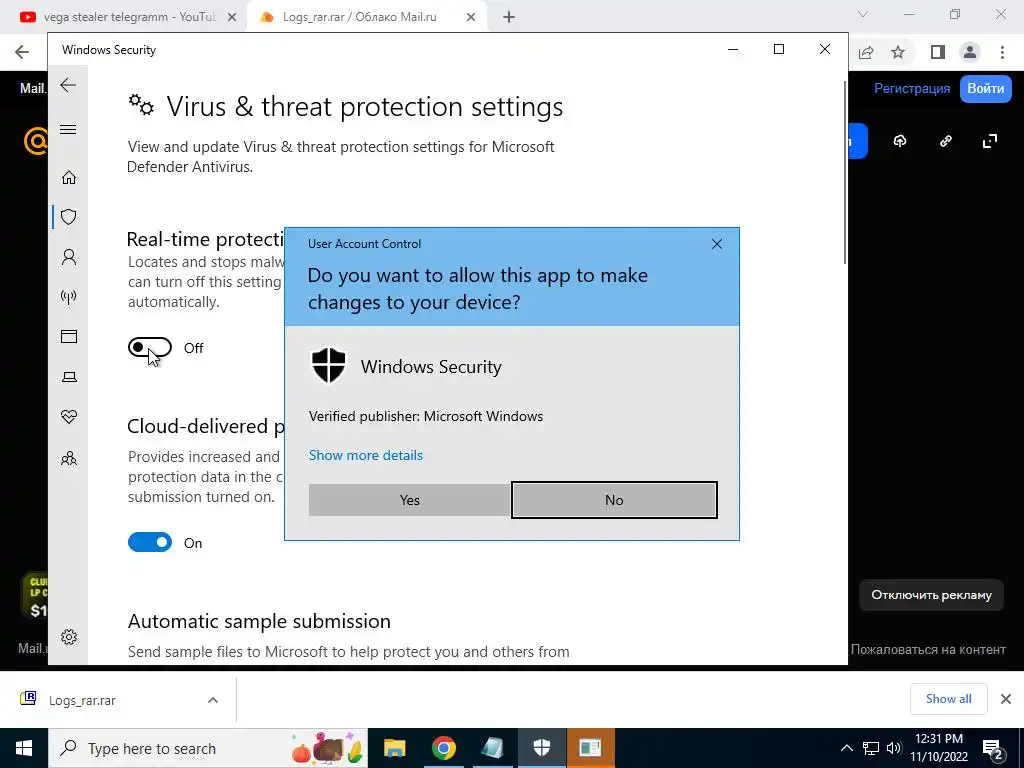This screenshot has height=768, width=1024.
Task: Open Account protection person icon
Action: (x=69, y=257)
